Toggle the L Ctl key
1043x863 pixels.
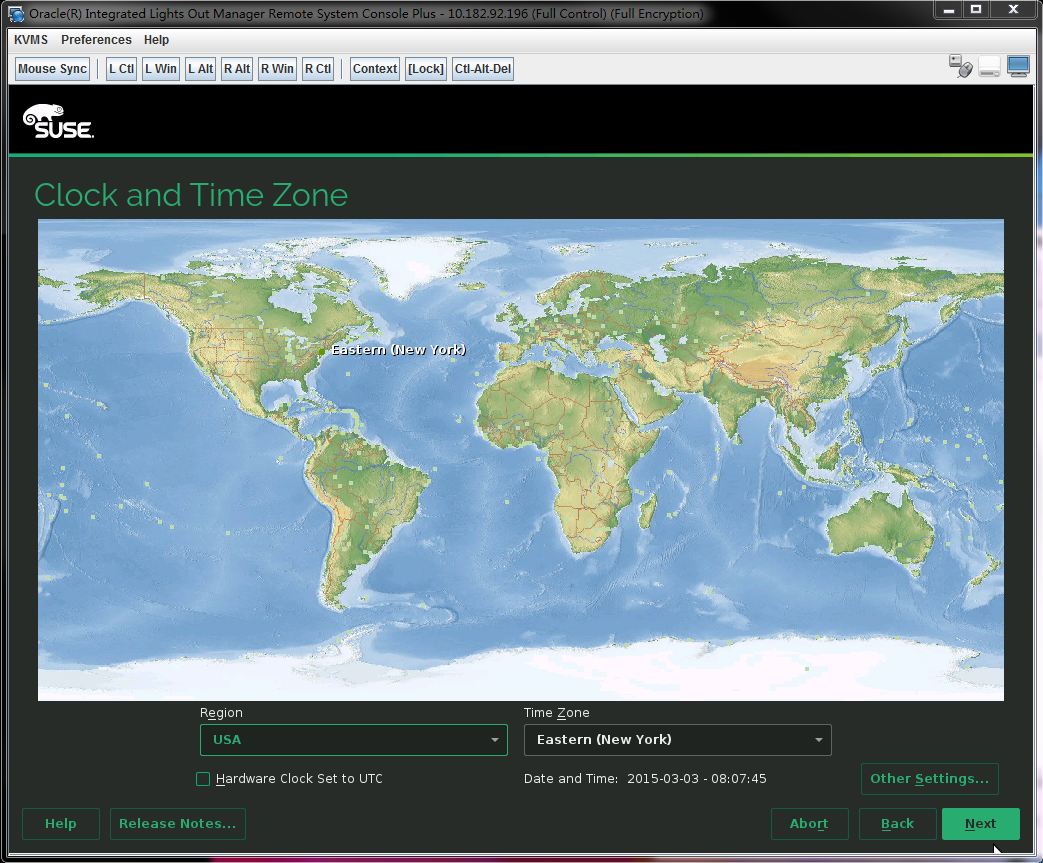[x=120, y=68]
